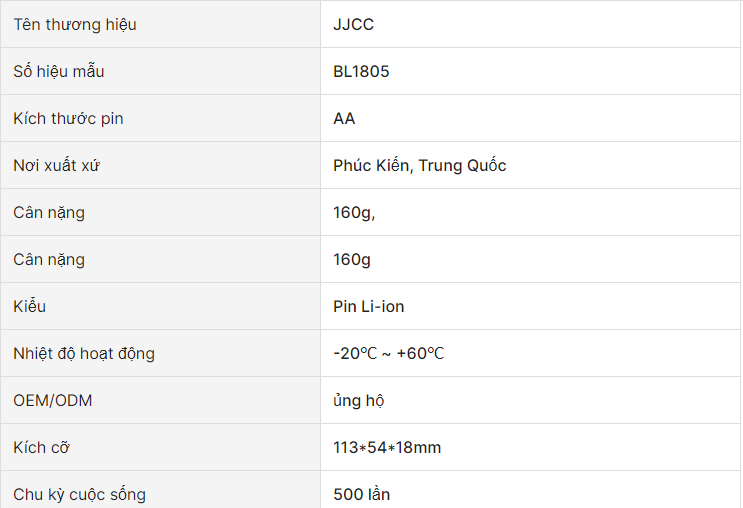
Task: Click the 'Số hiệu mẫu' label
Action: pyautogui.click(x=59, y=71)
